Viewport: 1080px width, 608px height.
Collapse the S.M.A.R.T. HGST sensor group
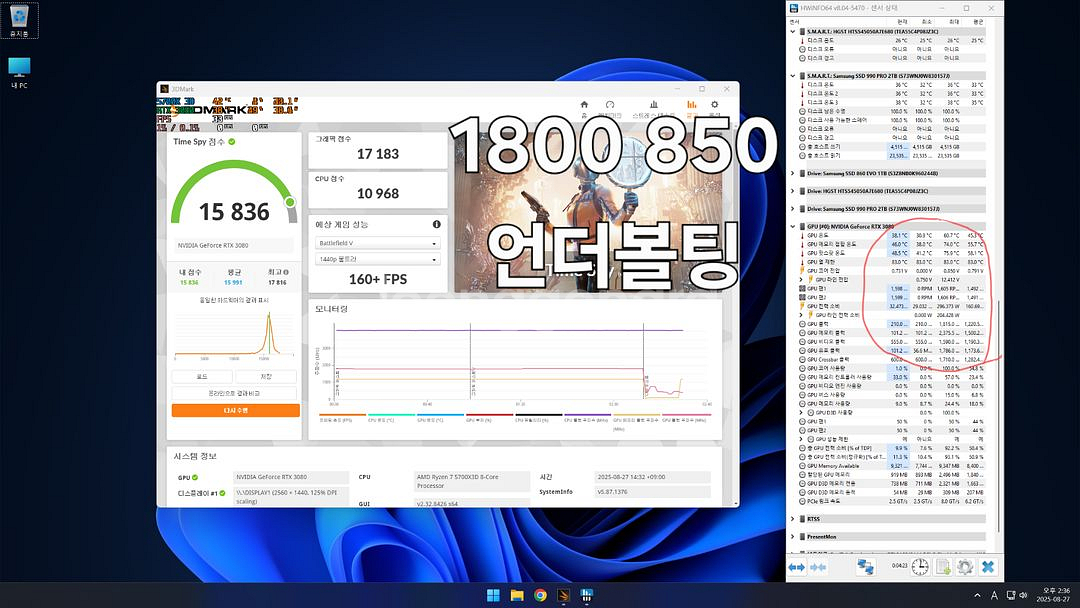tap(793, 32)
